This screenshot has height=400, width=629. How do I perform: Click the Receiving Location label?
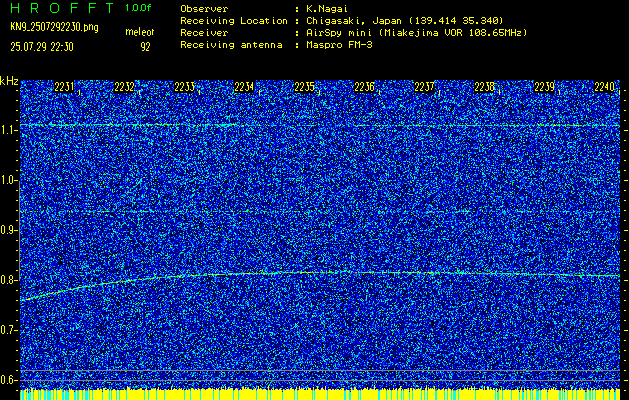pyautogui.click(x=234, y=20)
